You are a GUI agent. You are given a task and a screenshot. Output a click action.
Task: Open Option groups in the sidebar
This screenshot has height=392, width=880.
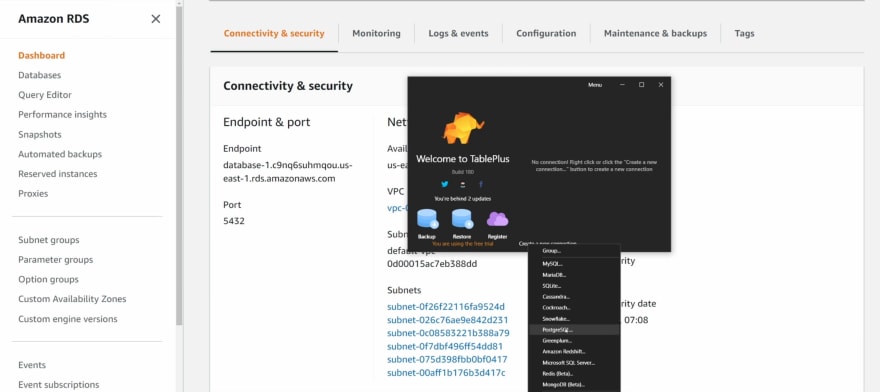pos(48,280)
